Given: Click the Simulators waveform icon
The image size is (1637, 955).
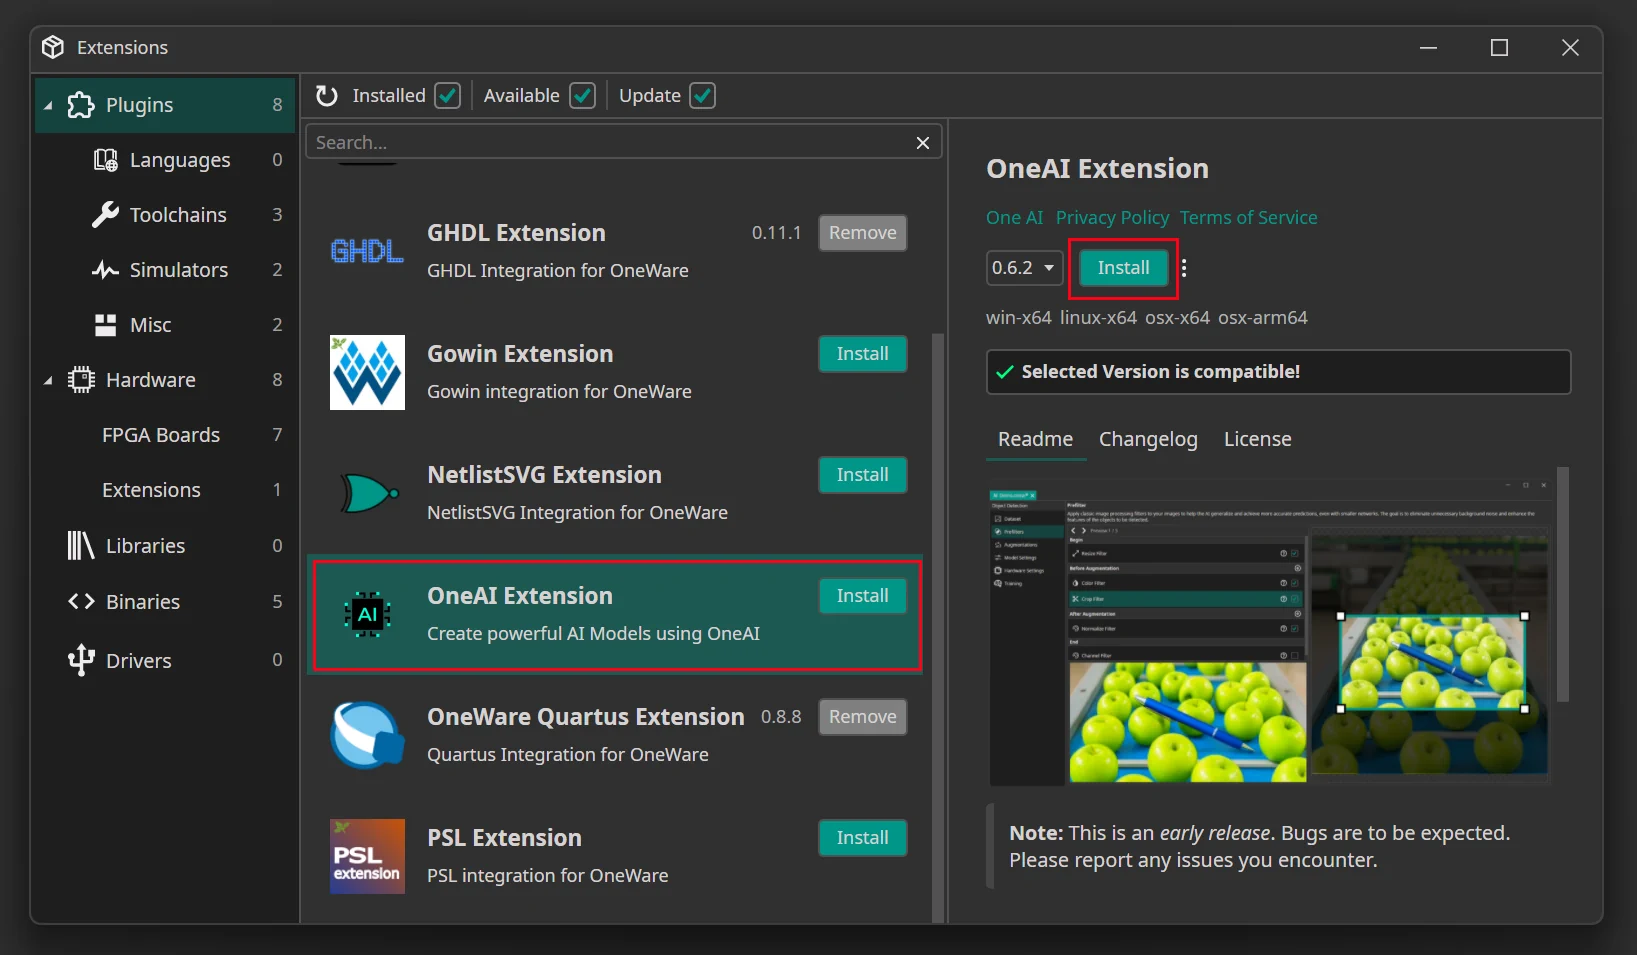Looking at the screenshot, I should [105, 270].
